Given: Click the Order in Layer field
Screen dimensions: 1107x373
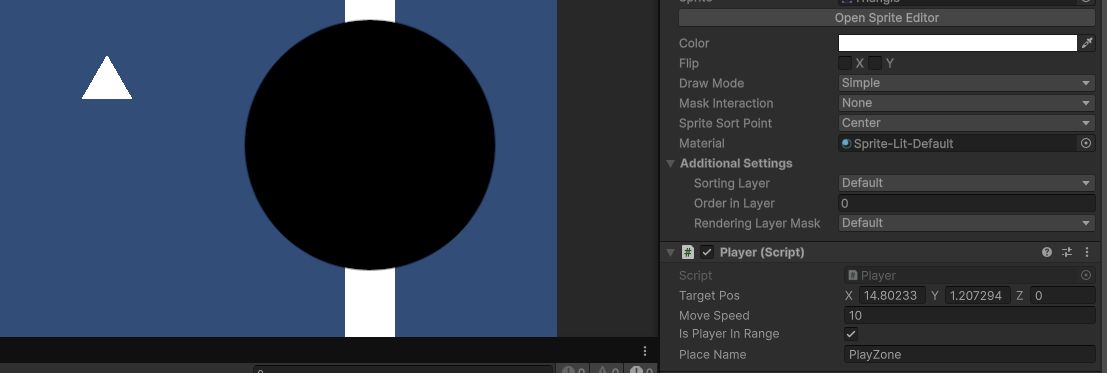Looking at the screenshot, I should click(967, 203).
